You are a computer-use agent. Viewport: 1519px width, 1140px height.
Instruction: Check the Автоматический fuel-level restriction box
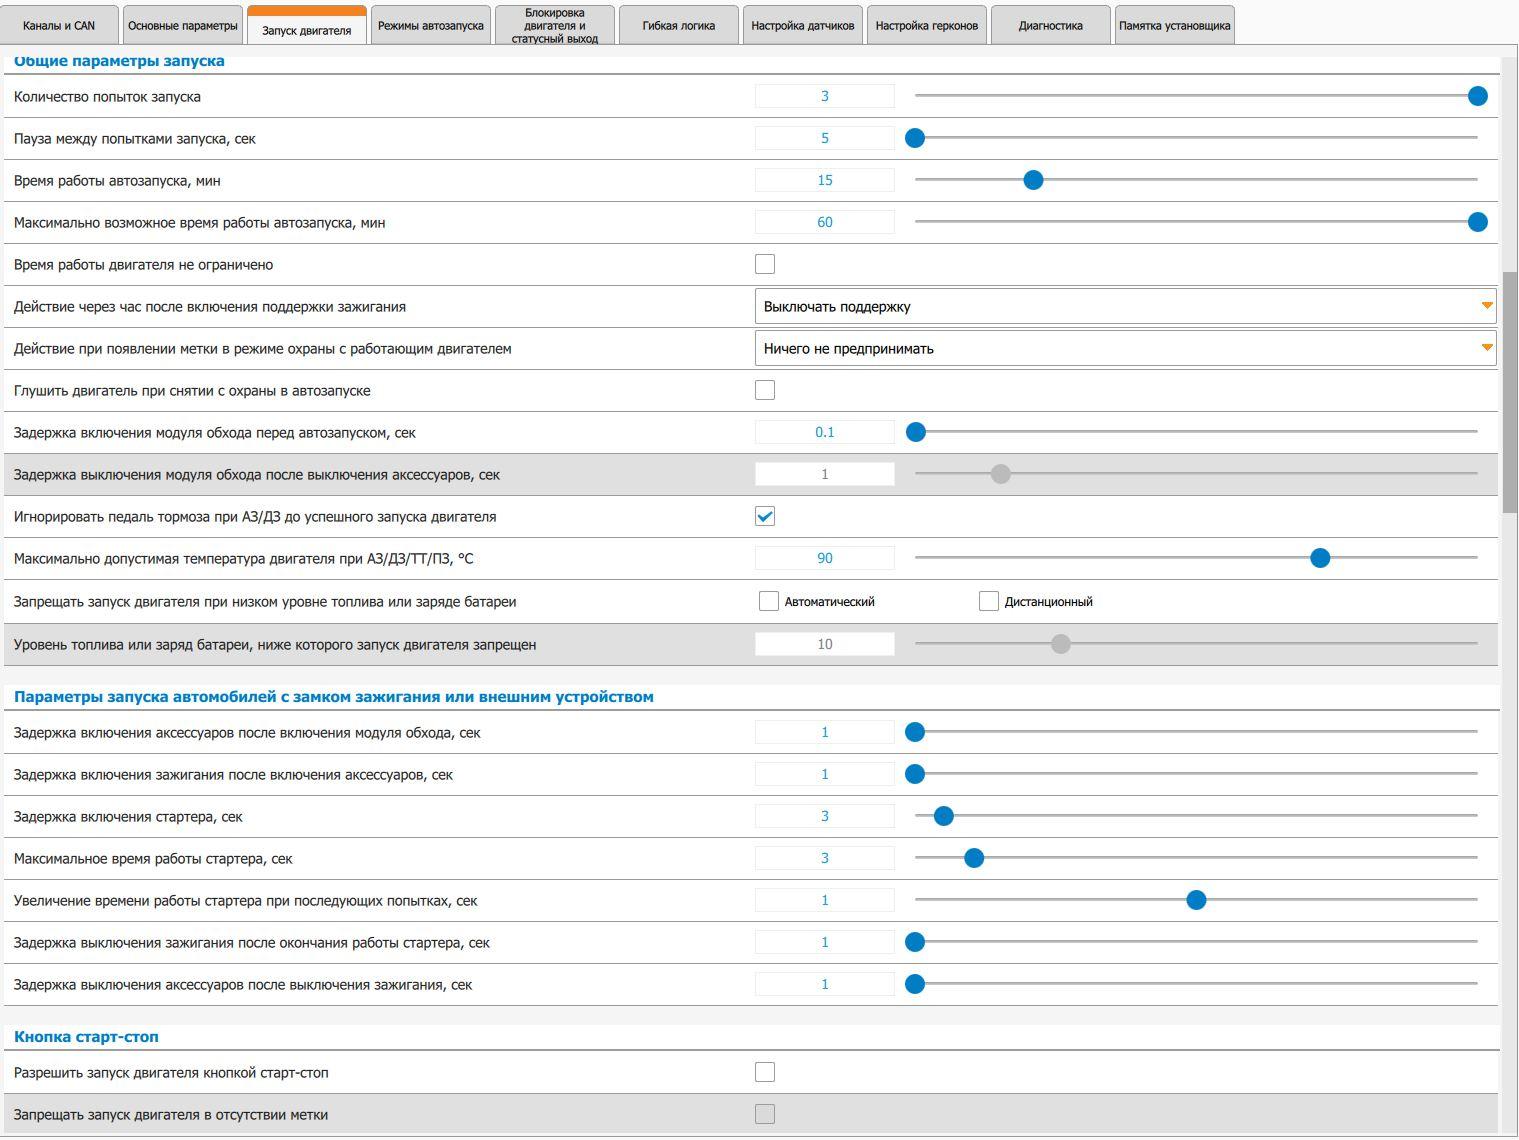(769, 601)
